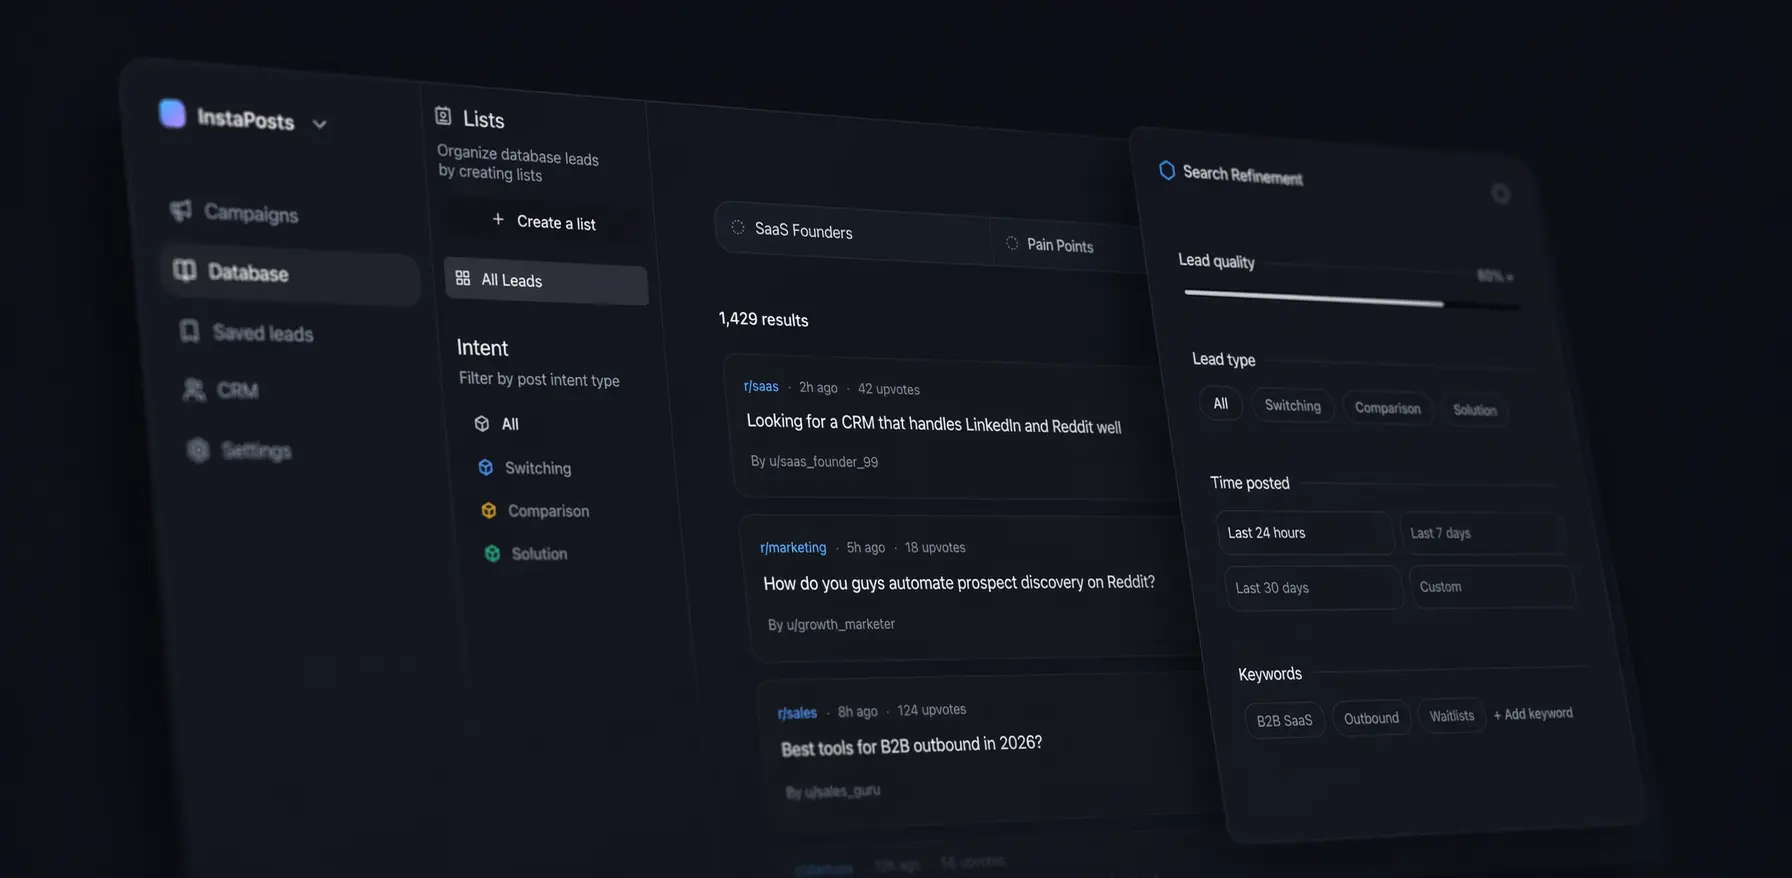This screenshot has height=878, width=1792.
Task: Open the r/saas subreddit link
Action: [x=761, y=386]
